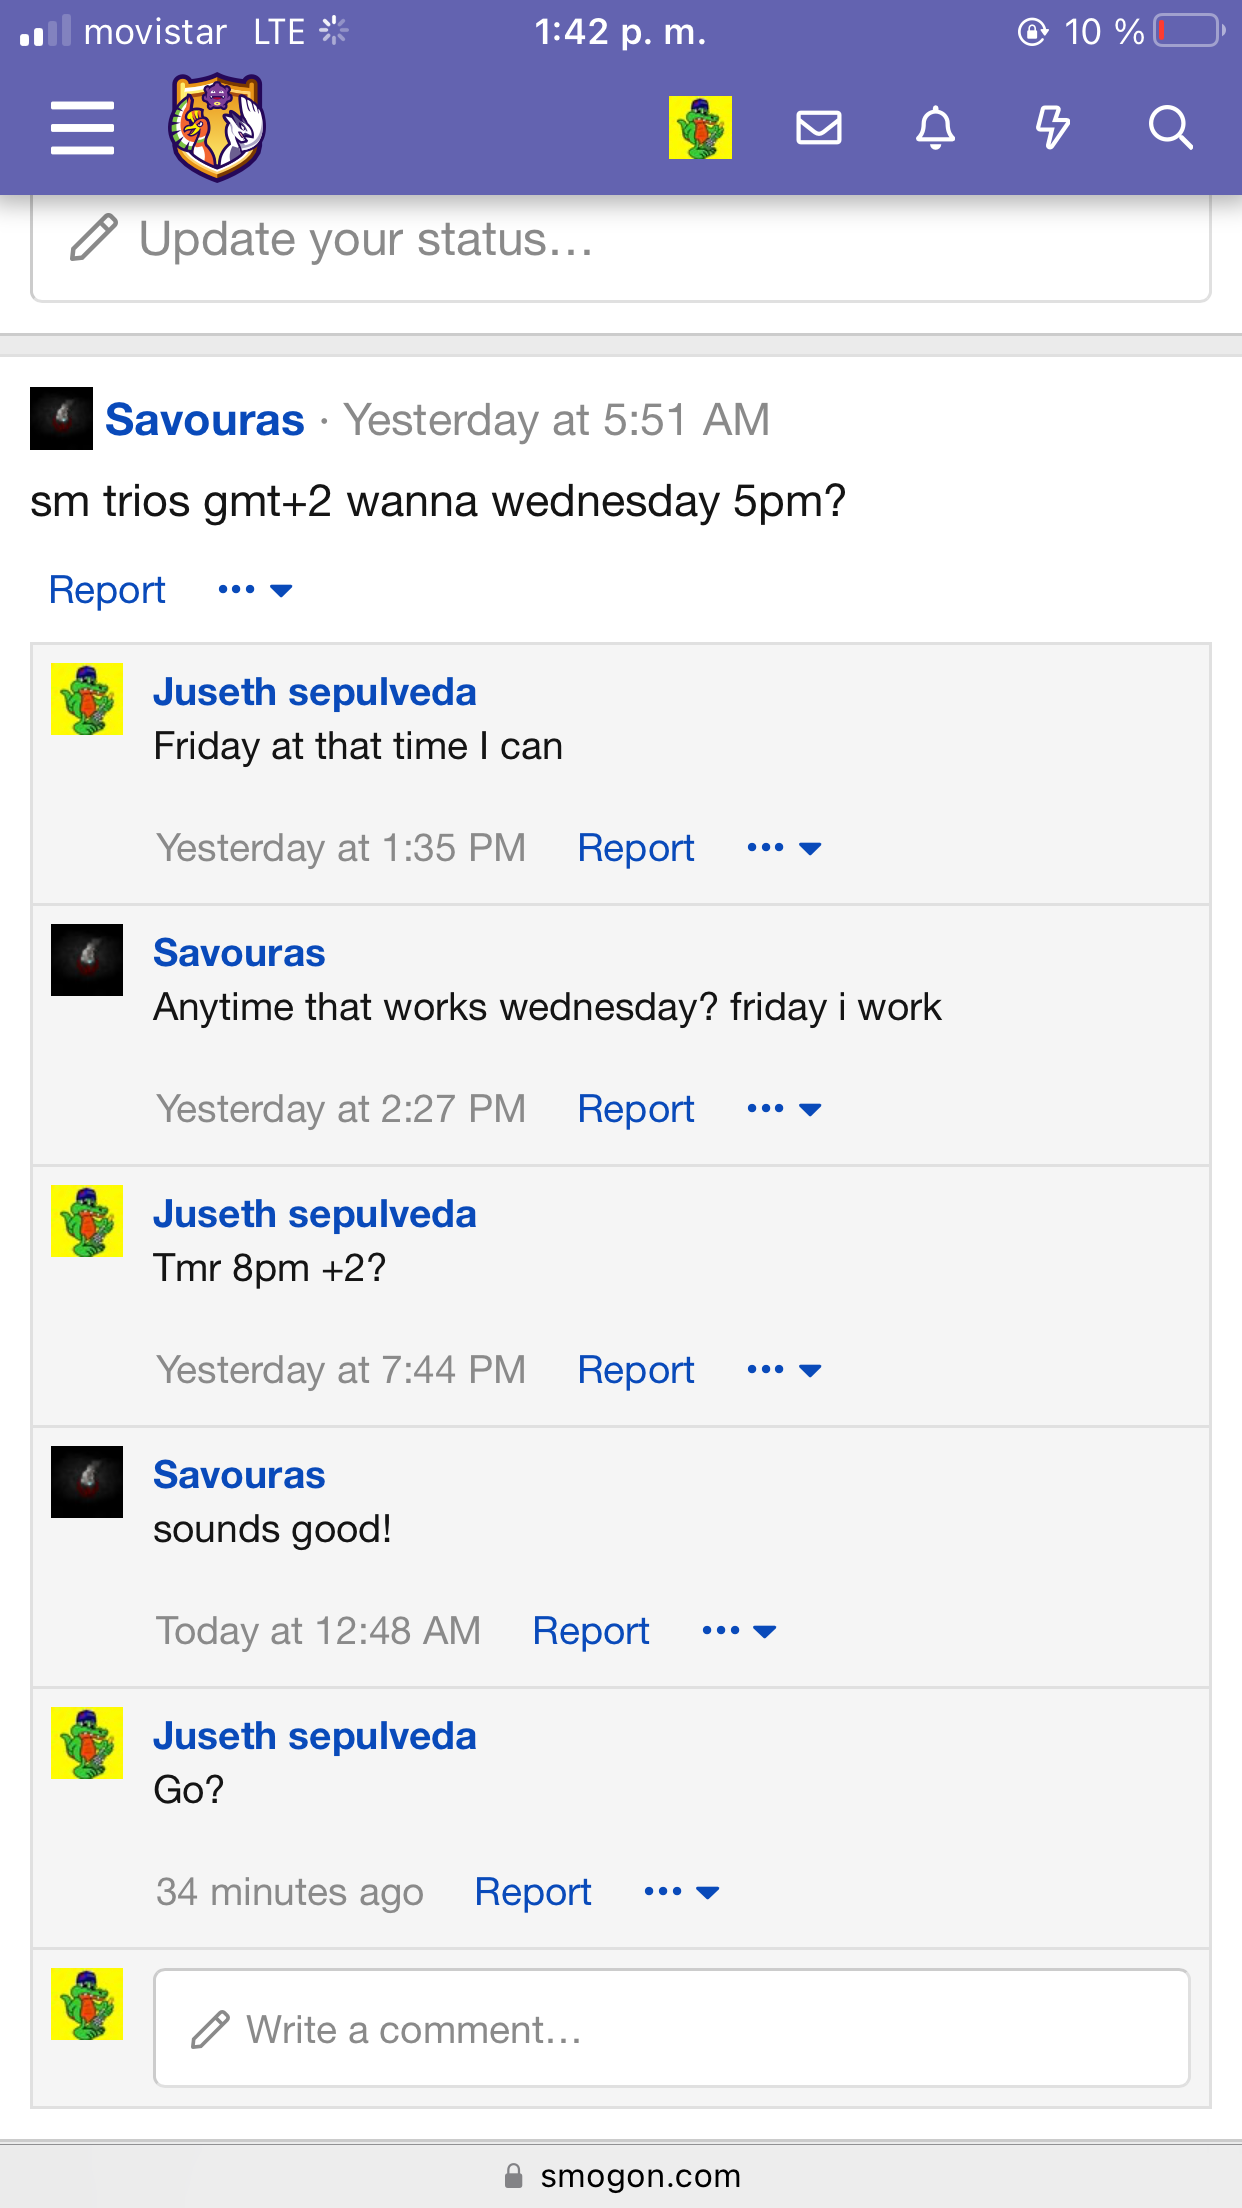1242x2208 pixels.
Task: Tap Savouras's avatar beside 'Anytime that works'
Action: click(87, 960)
